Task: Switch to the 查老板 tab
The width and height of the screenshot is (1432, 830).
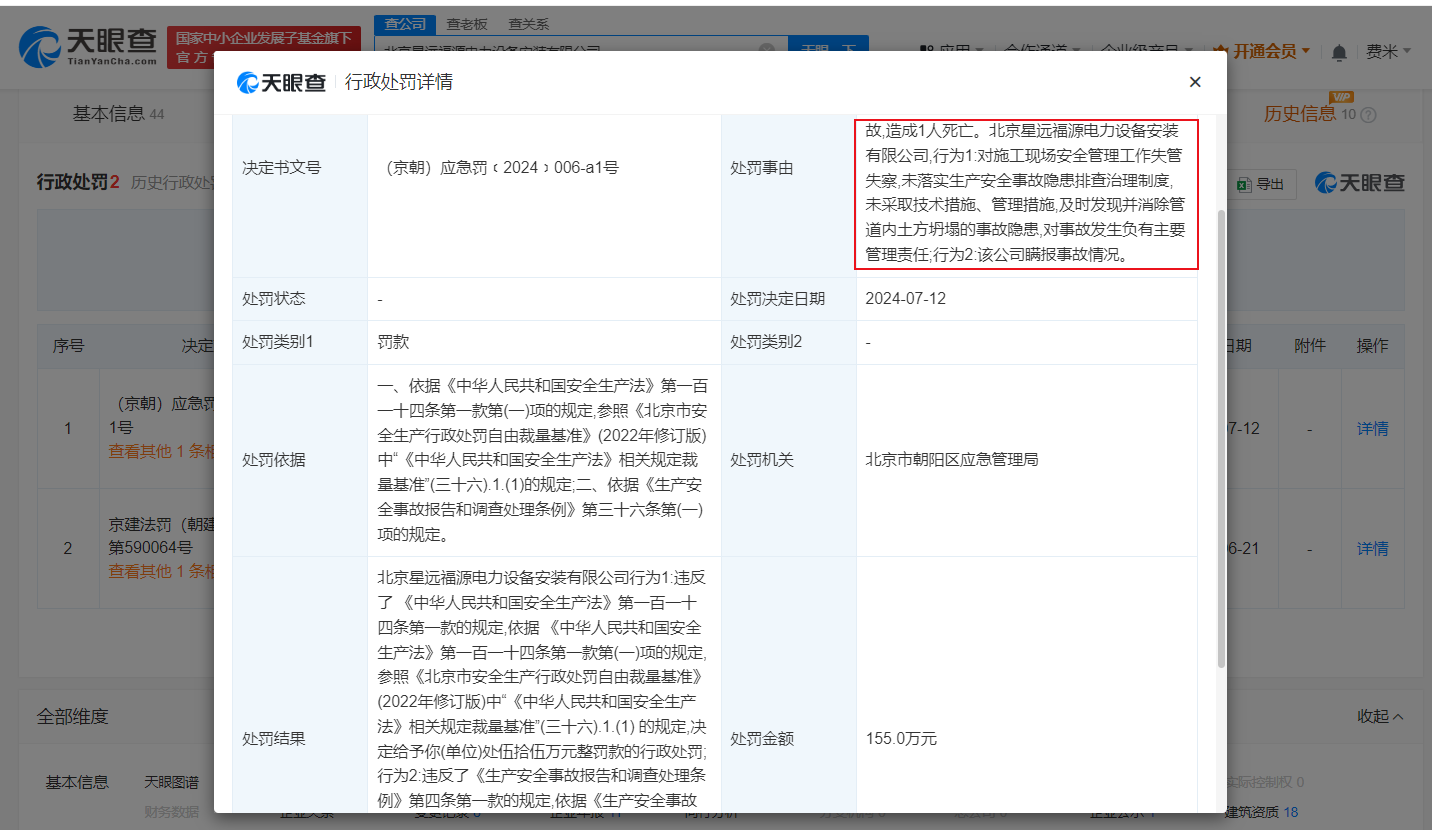Action: point(467,23)
